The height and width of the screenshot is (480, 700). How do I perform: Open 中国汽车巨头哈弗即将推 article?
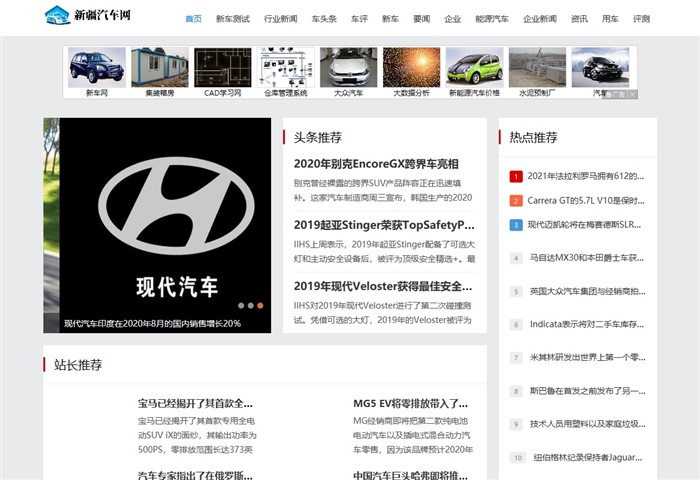click(x=410, y=475)
